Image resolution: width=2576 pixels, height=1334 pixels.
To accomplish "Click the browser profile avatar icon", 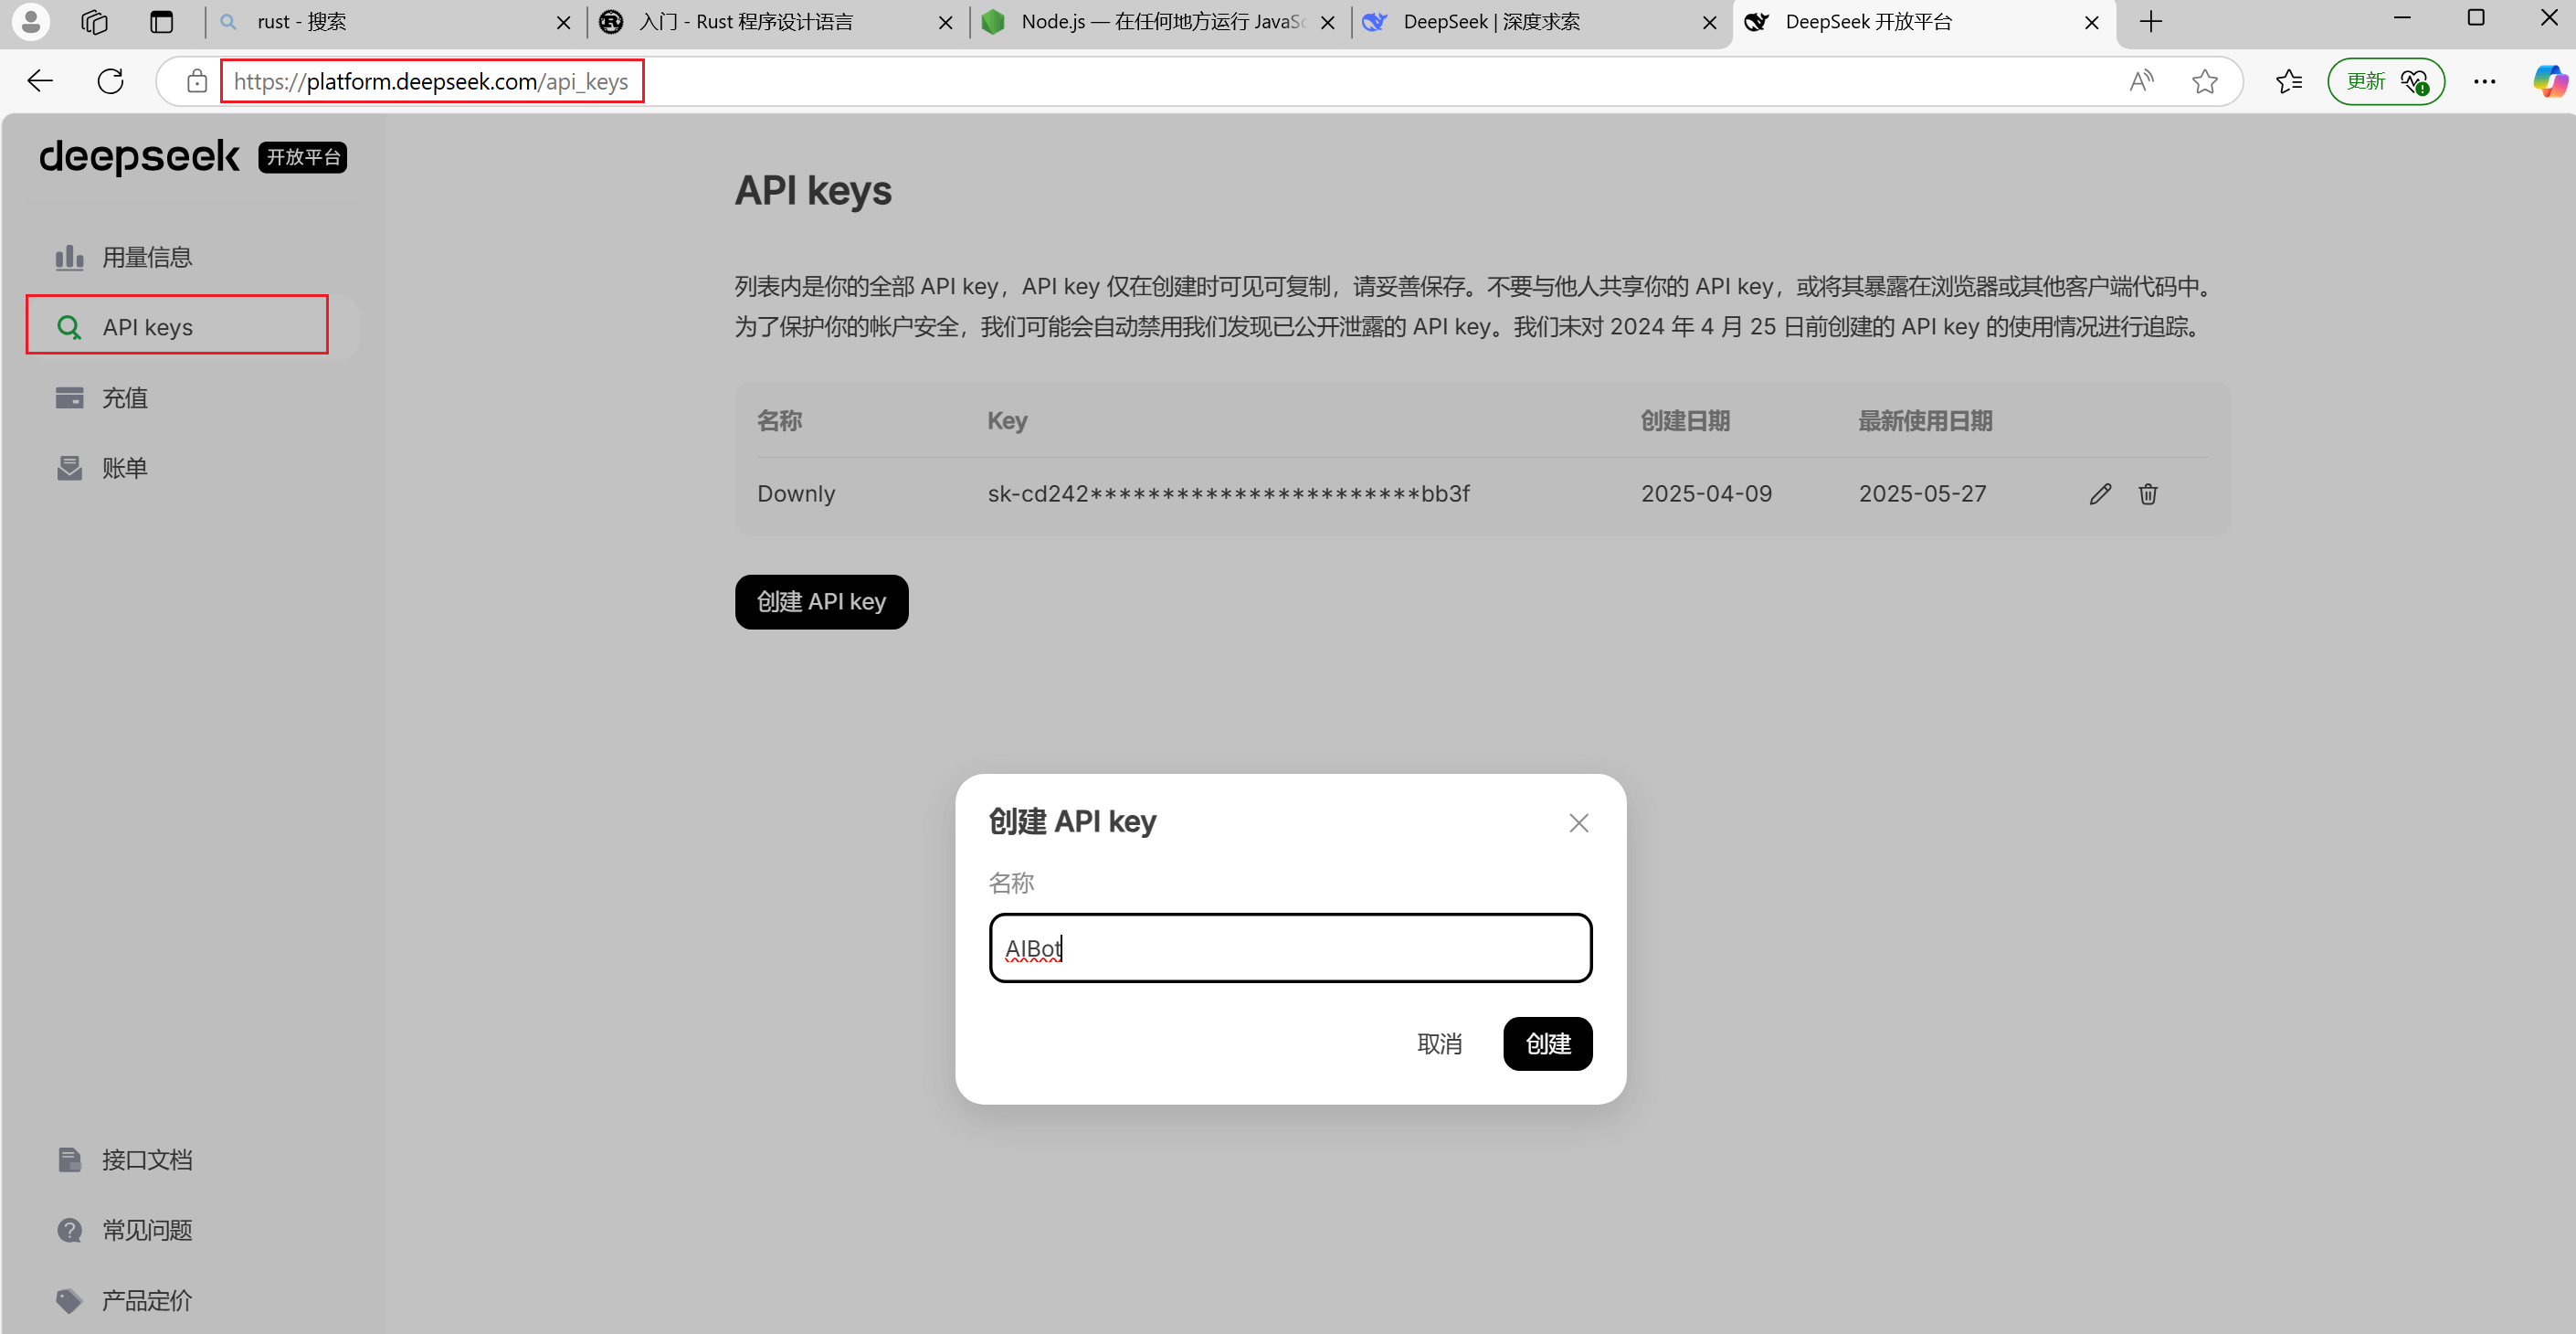I will [31, 21].
